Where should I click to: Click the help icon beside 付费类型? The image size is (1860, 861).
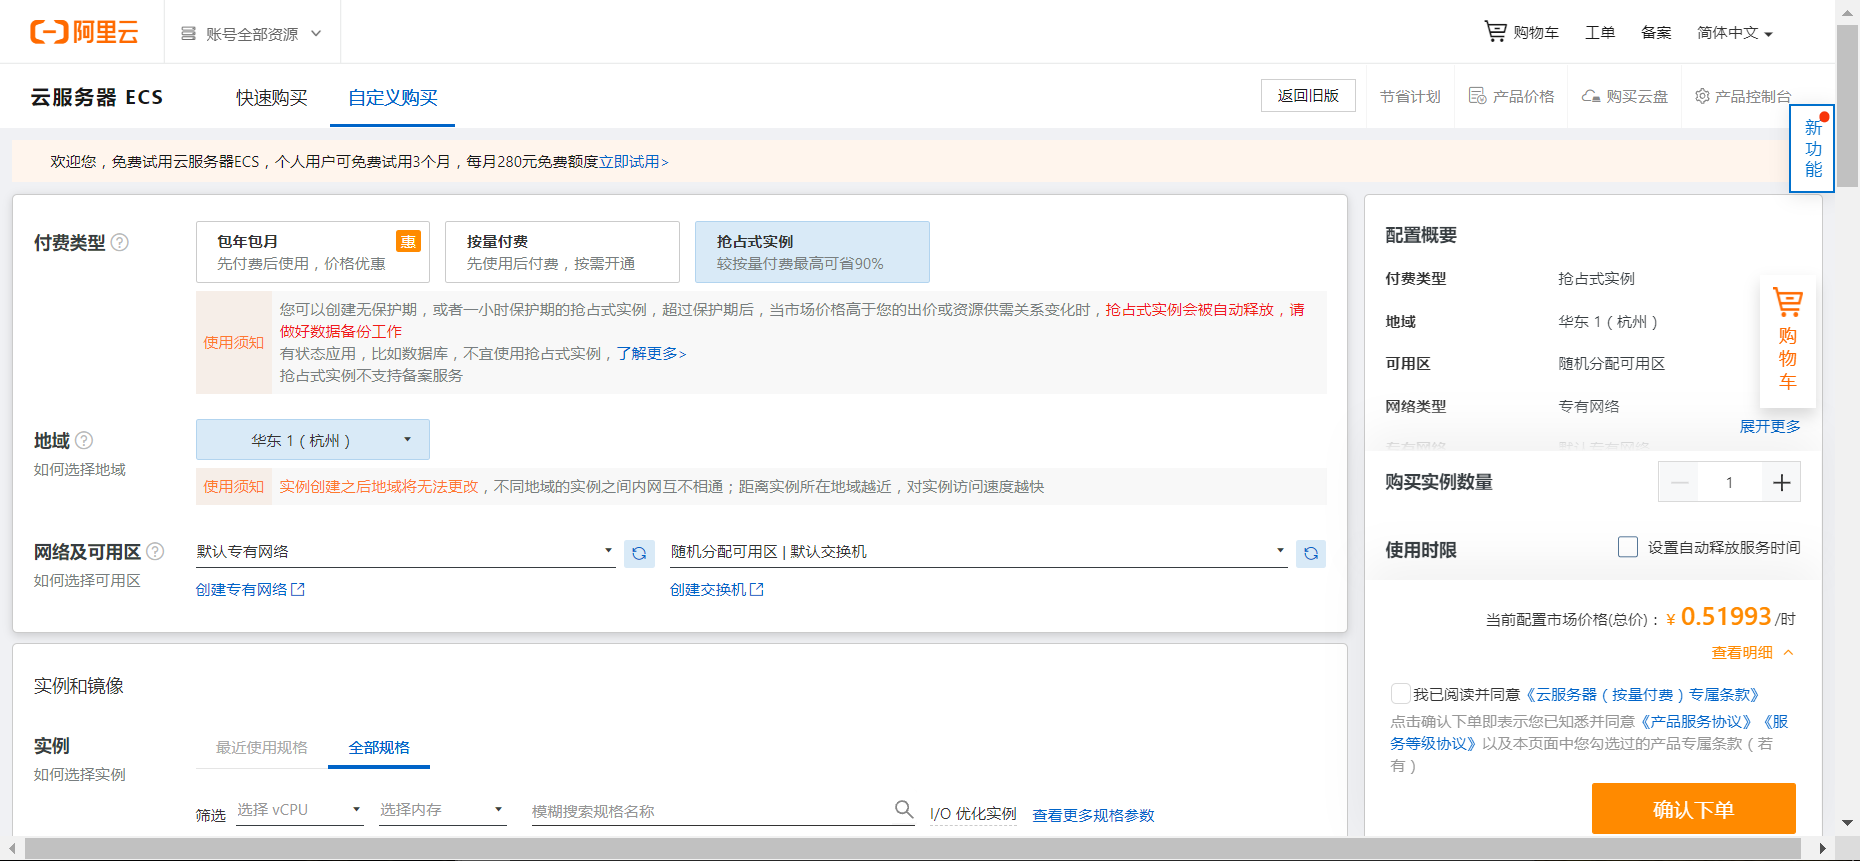click(x=119, y=242)
